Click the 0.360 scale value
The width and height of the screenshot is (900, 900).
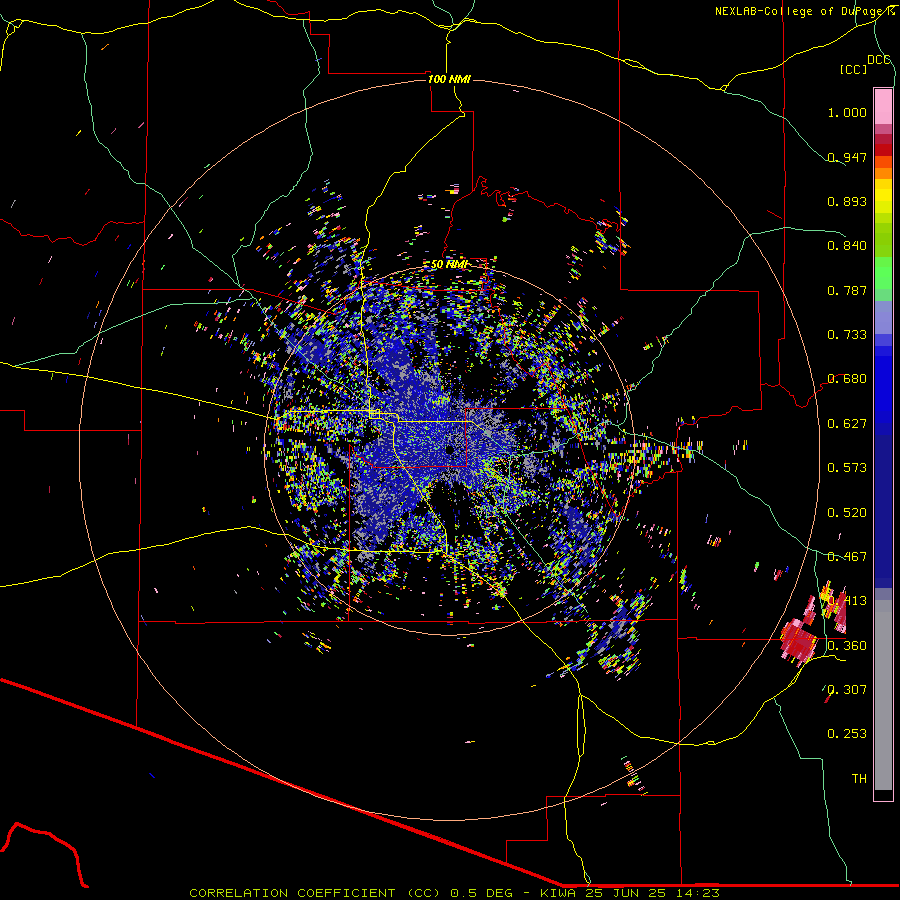point(847,646)
